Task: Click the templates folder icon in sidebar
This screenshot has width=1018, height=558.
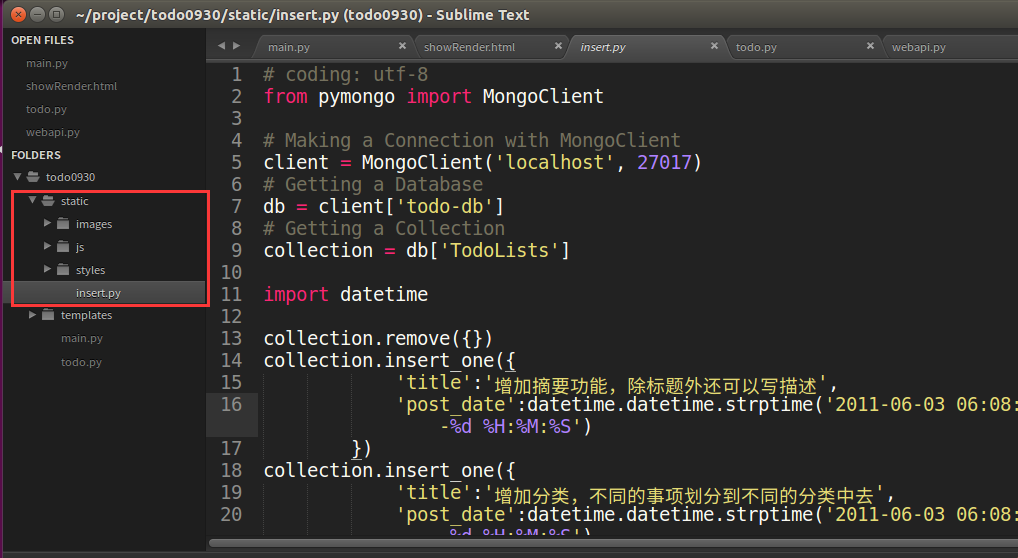Action: [x=48, y=315]
